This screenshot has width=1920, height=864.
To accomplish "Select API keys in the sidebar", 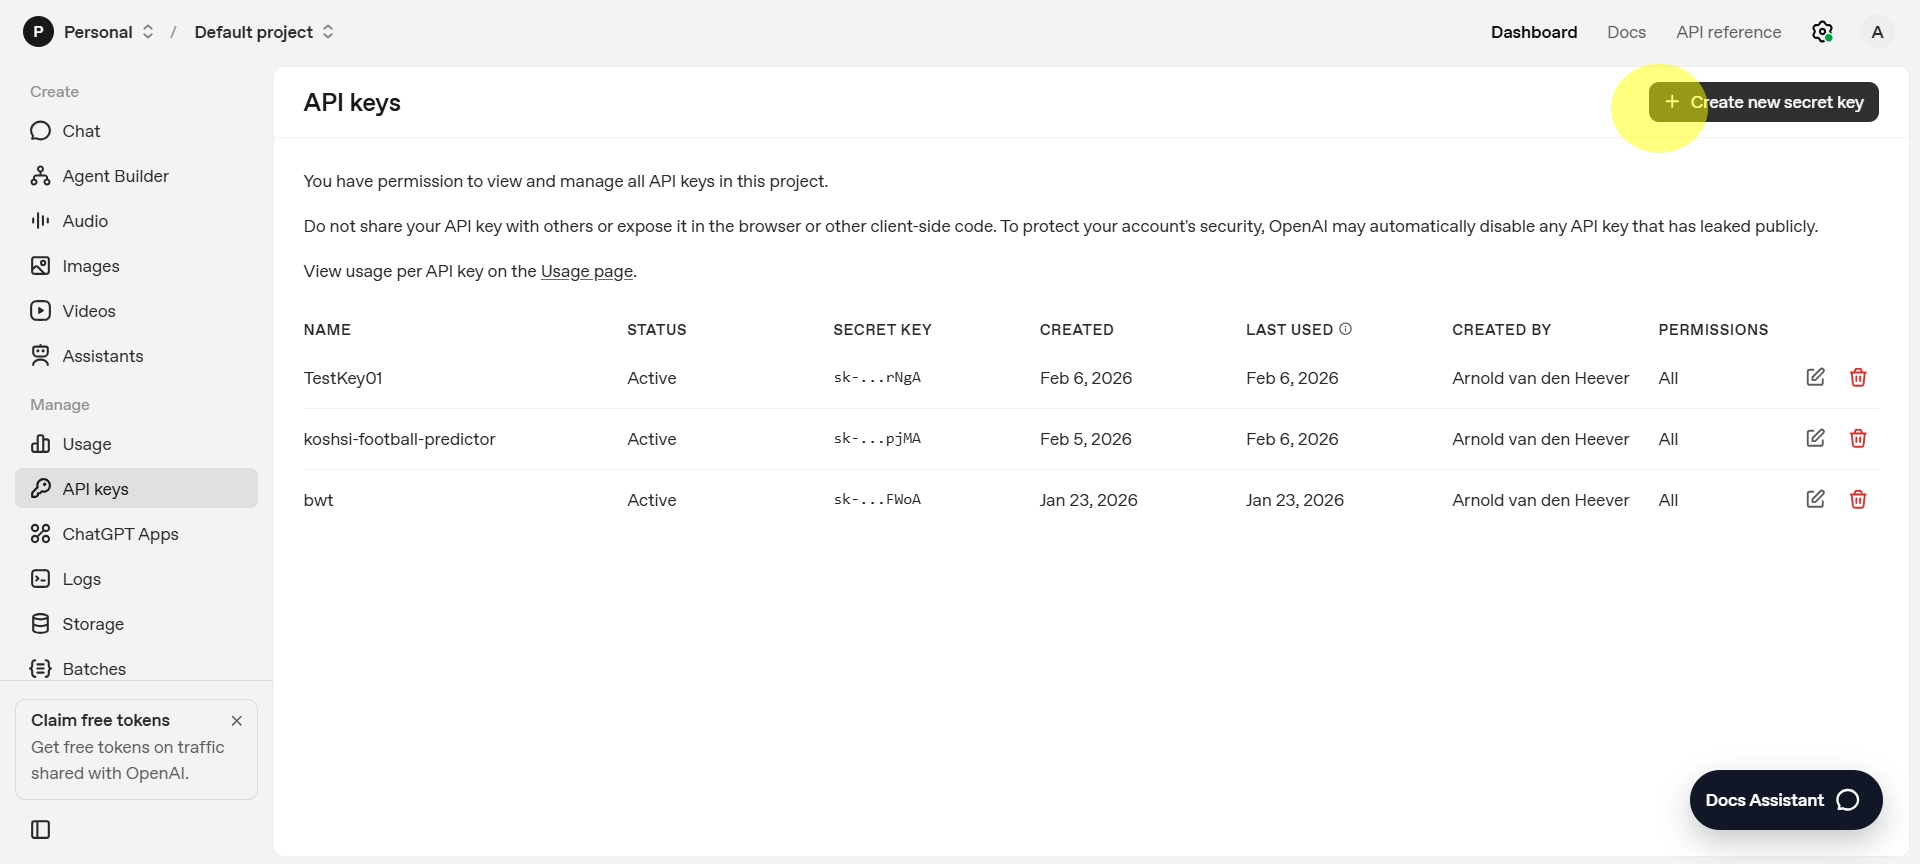I will [136, 489].
